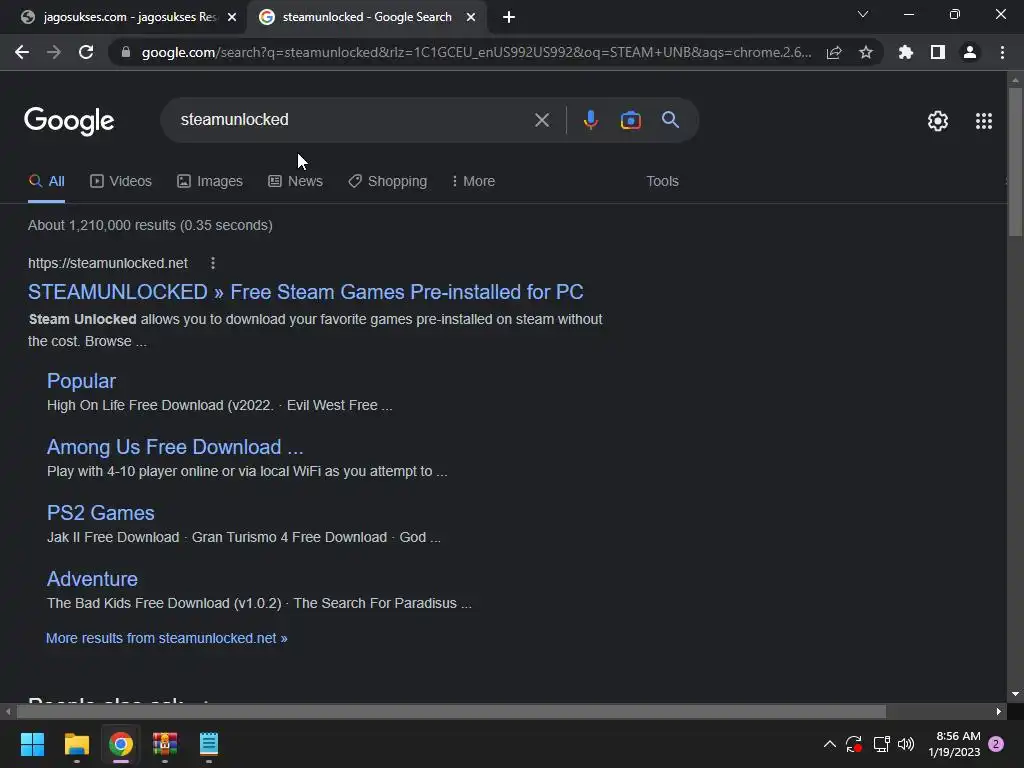This screenshot has width=1024, height=768.
Task: Open search Tools options
Action: coord(662,181)
